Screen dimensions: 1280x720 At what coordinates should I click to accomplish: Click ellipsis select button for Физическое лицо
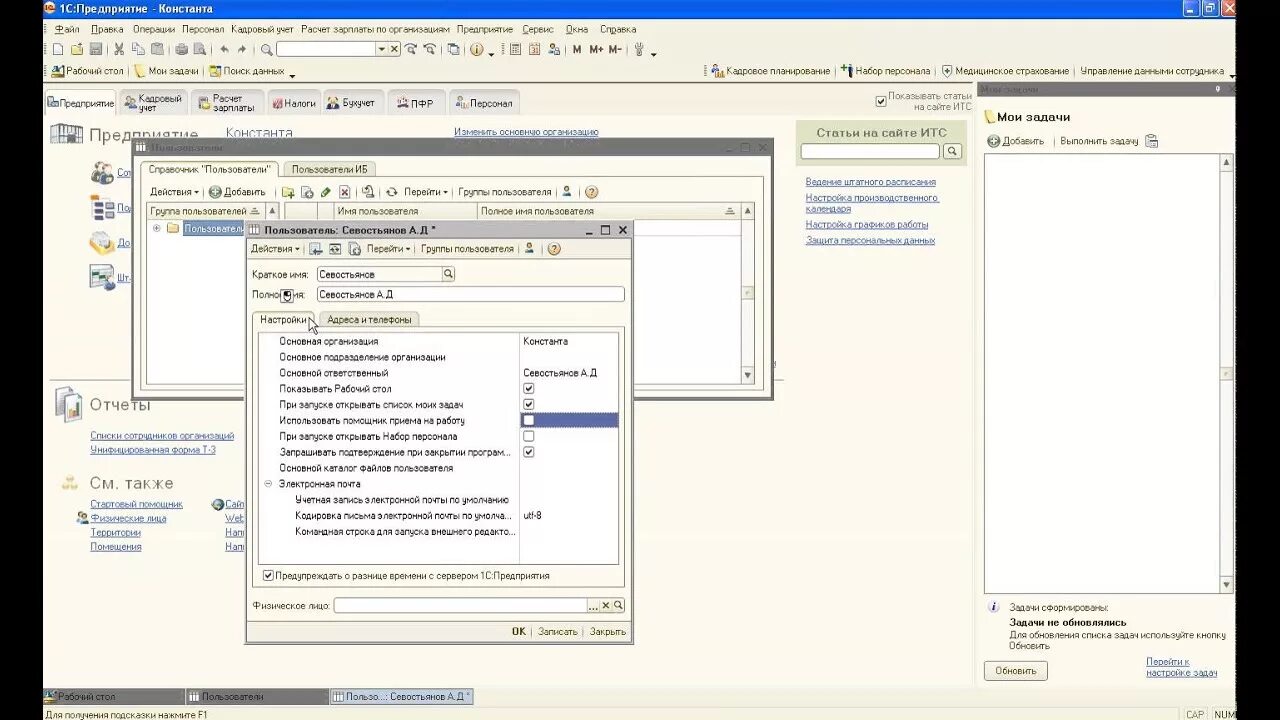593,605
